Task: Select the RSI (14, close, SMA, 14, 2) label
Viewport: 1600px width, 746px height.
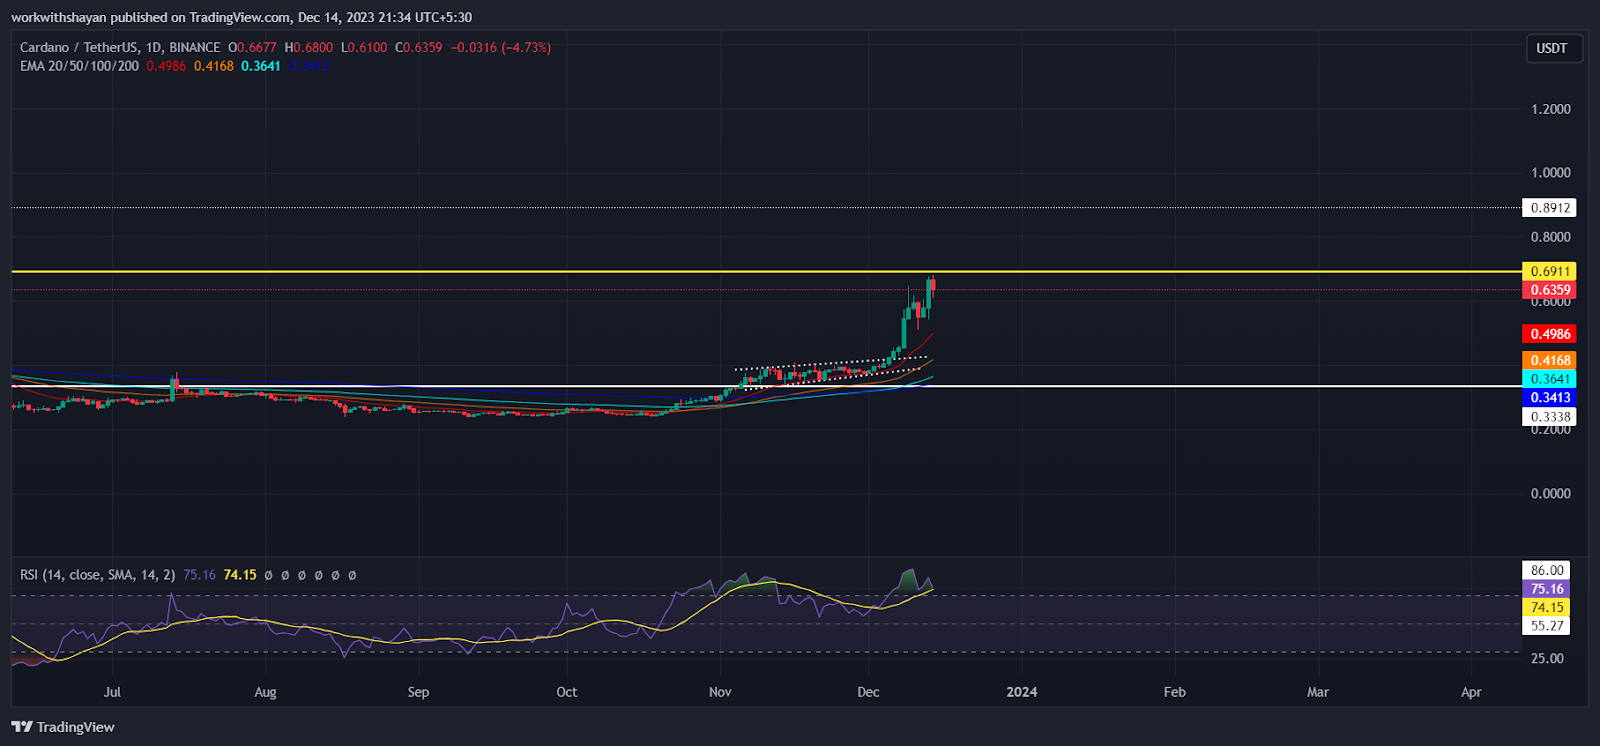Action: pos(98,575)
